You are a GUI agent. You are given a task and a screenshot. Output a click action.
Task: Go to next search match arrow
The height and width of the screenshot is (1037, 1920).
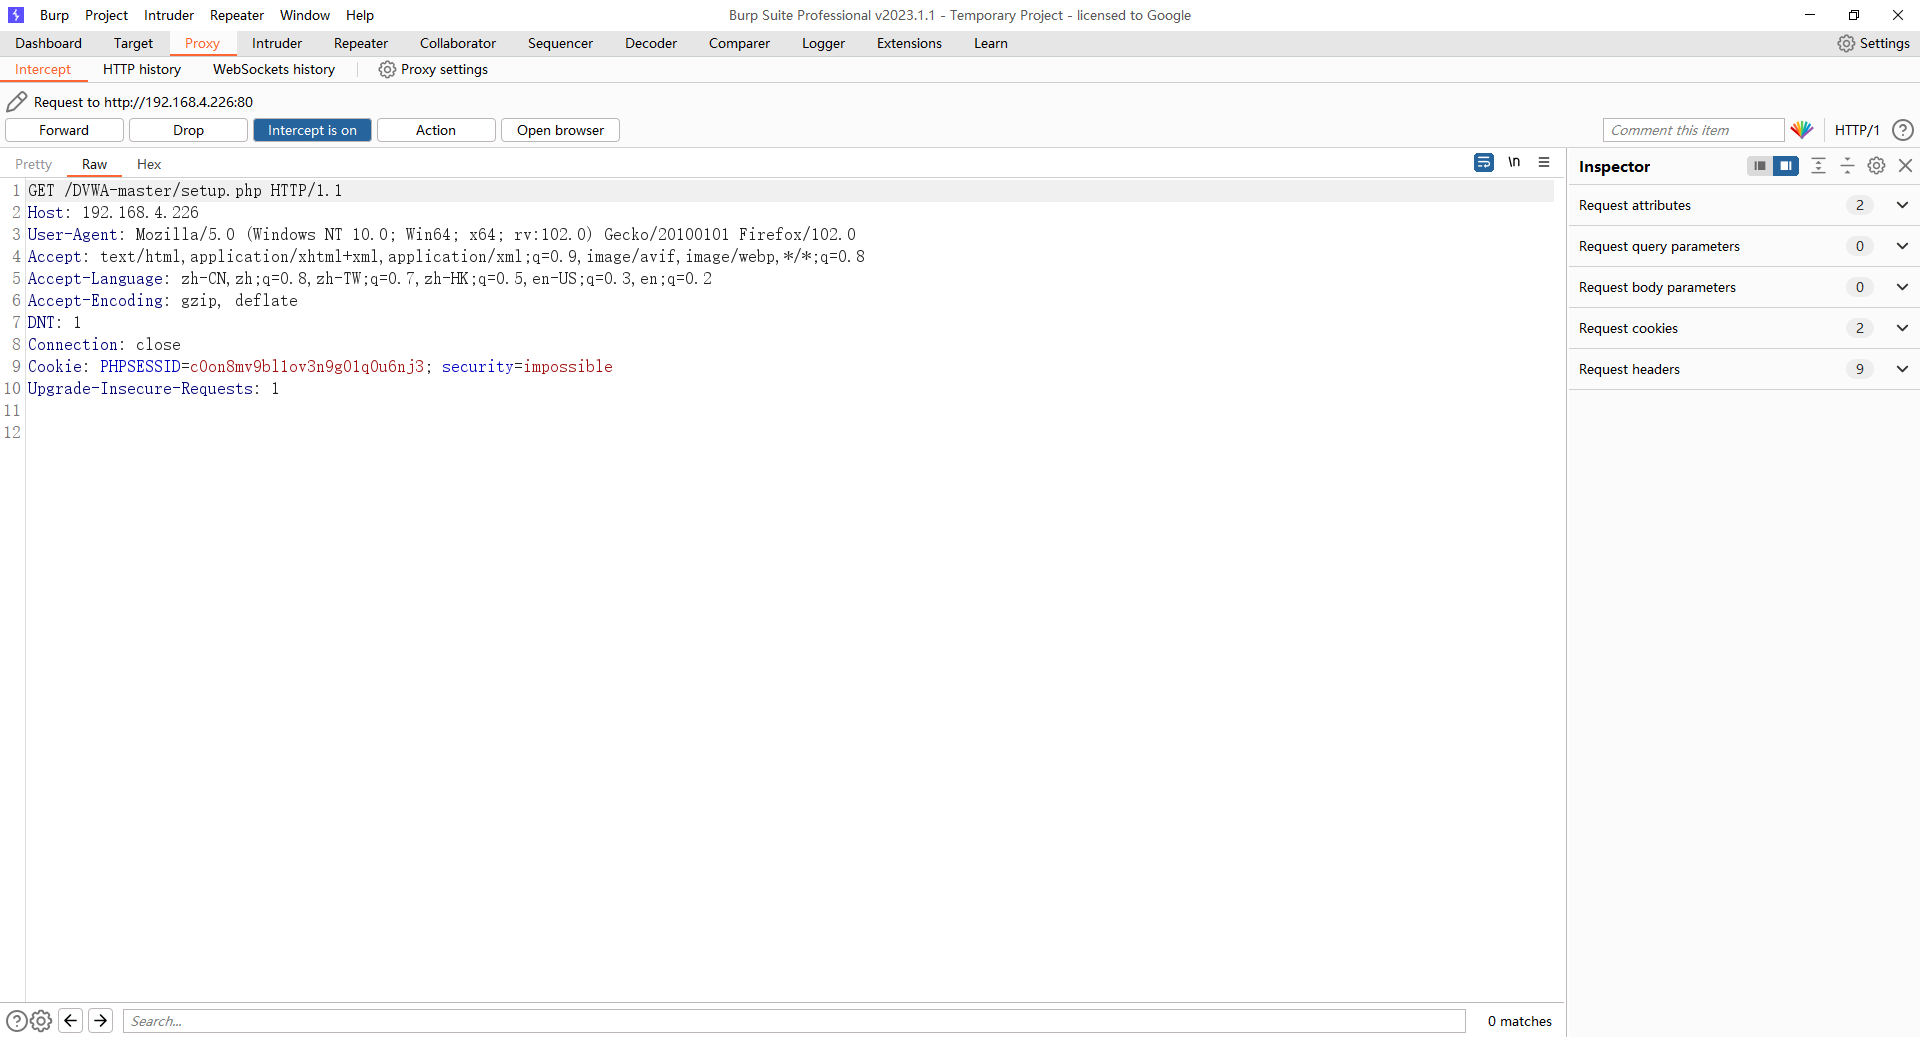[x=101, y=1021]
